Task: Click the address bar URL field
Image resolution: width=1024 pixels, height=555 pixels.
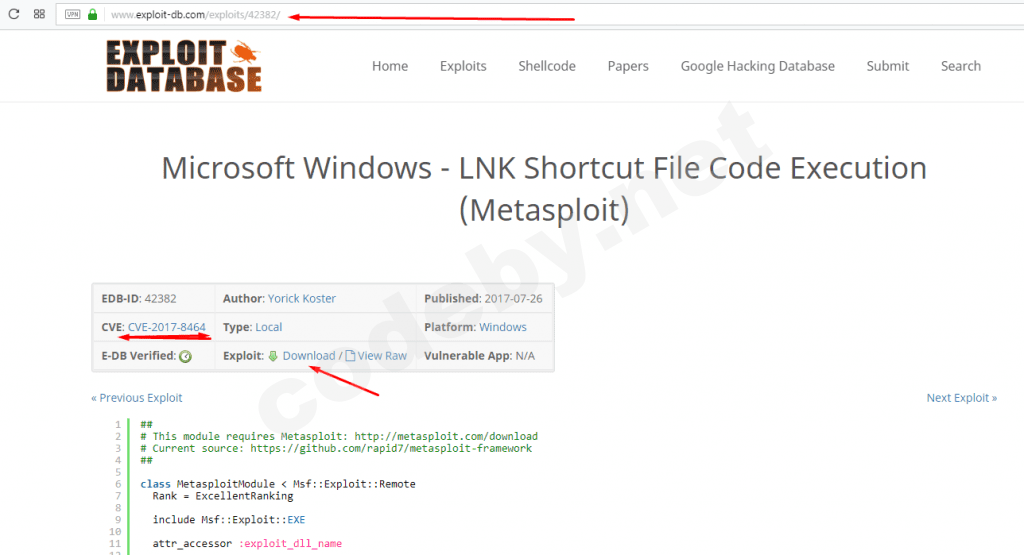Action: click(x=539, y=14)
